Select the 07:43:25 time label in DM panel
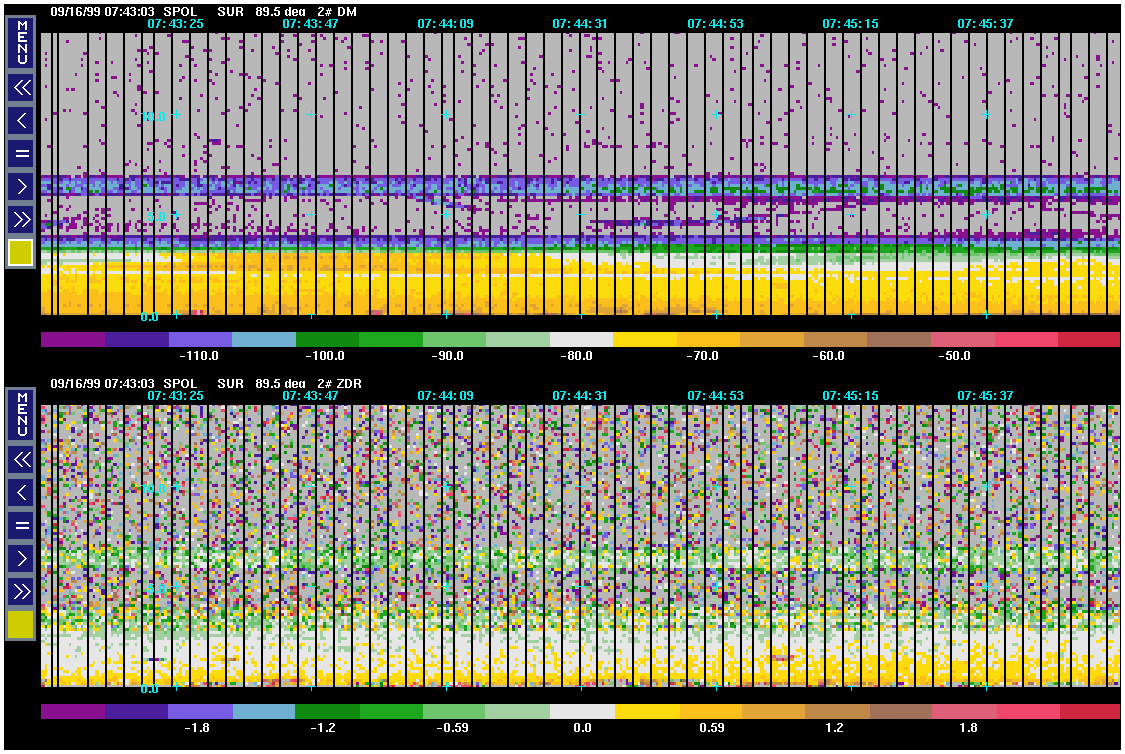 point(175,24)
